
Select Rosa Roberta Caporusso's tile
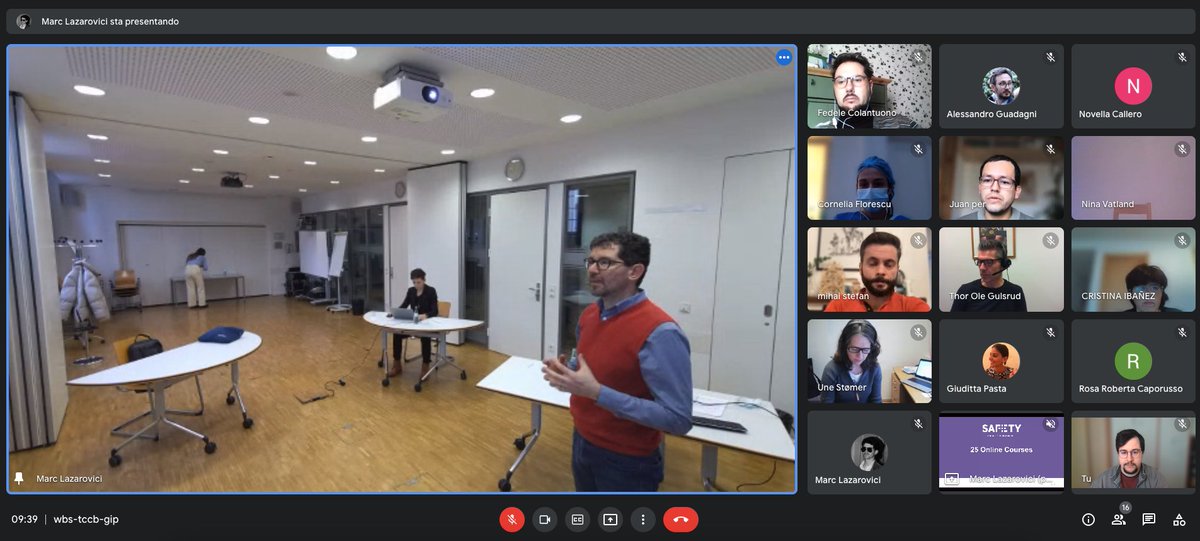click(1133, 361)
